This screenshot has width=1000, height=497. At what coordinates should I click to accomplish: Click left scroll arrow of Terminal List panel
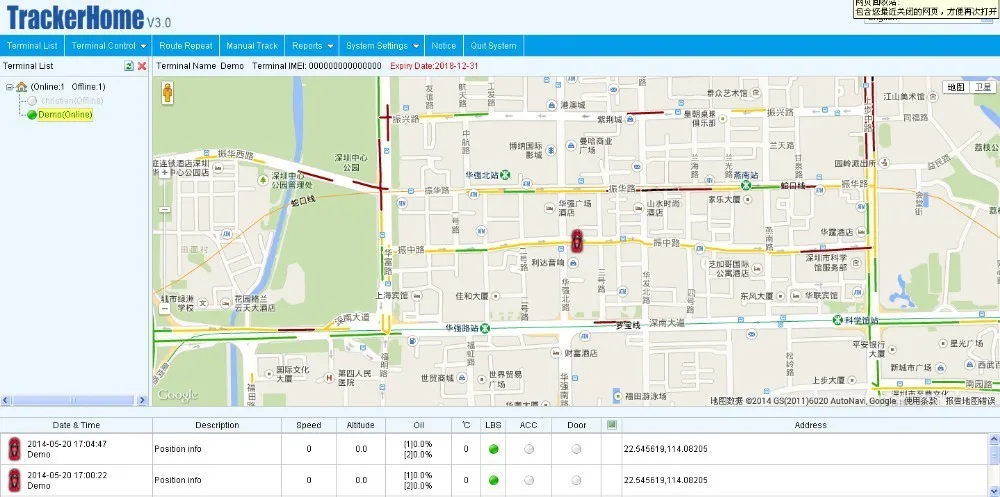coord(6,400)
